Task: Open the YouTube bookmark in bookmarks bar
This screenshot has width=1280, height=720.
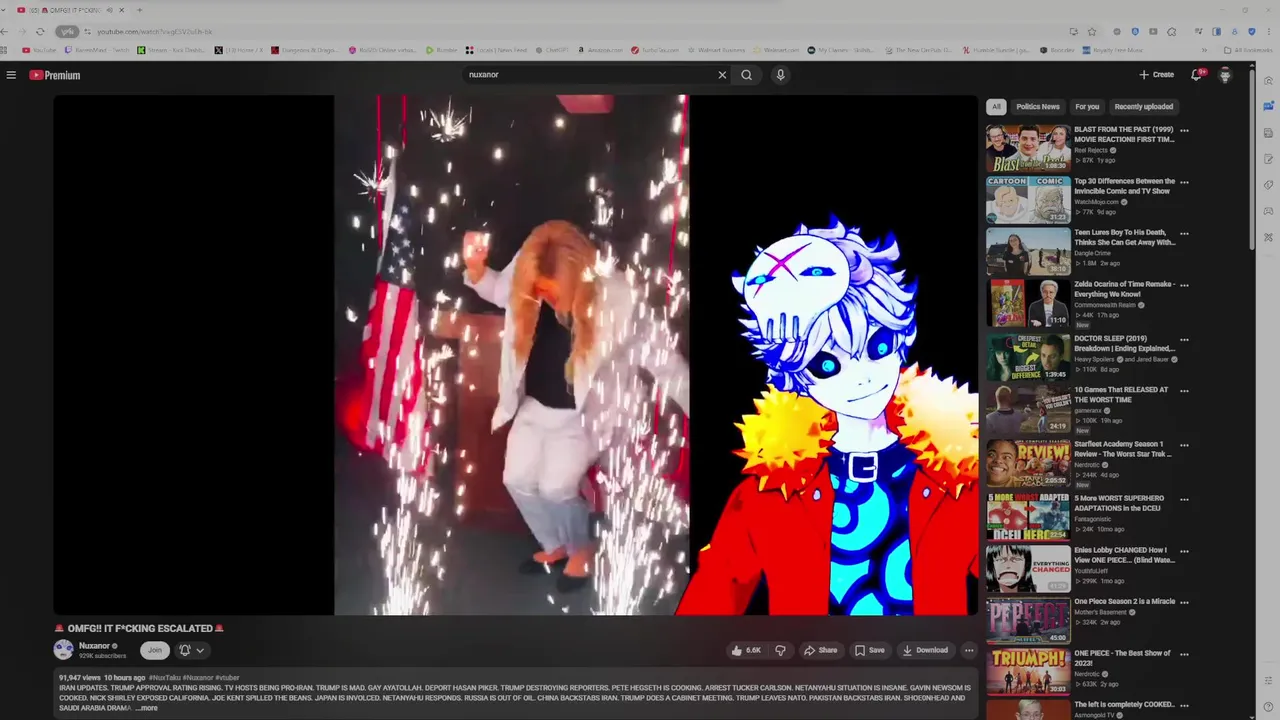Action: pyautogui.click(x=39, y=50)
